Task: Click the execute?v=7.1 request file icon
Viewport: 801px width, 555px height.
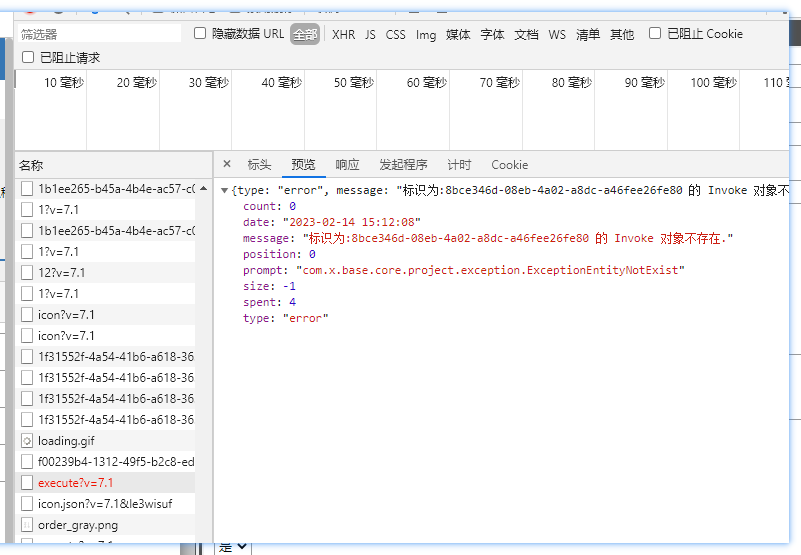Action: pyautogui.click(x=27, y=483)
